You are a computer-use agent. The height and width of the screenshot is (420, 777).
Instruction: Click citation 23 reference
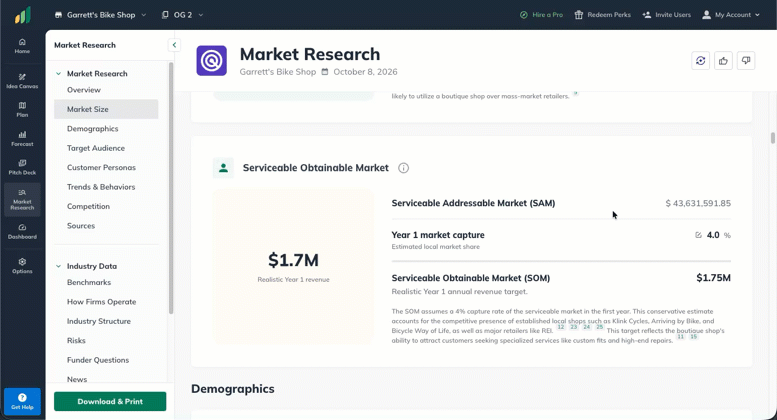(573, 327)
